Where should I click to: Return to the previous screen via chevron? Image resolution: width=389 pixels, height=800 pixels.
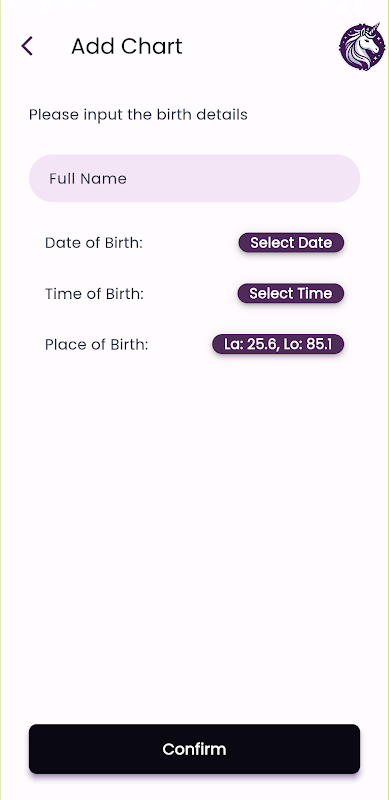(x=27, y=46)
